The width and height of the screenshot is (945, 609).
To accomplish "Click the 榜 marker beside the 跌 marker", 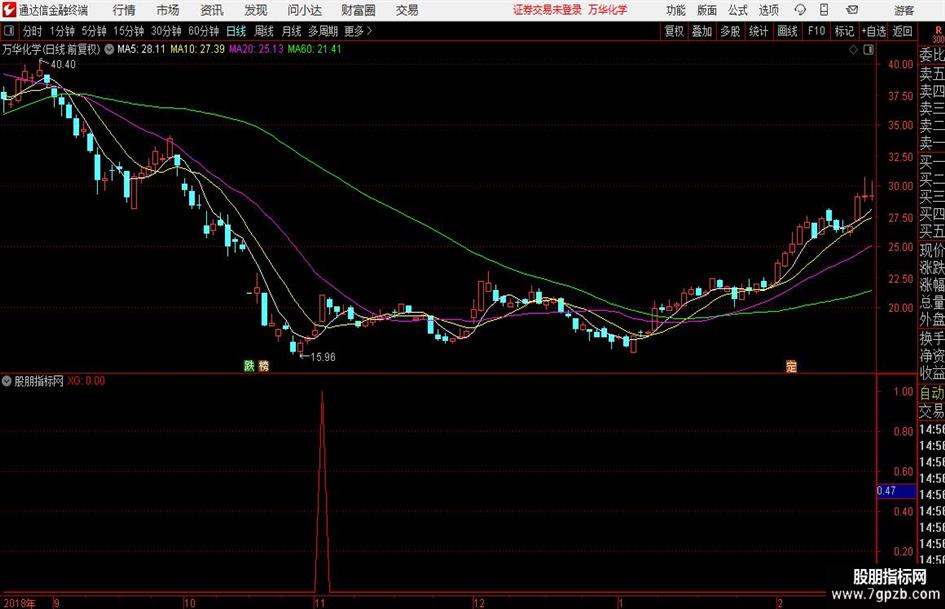I will [263, 365].
